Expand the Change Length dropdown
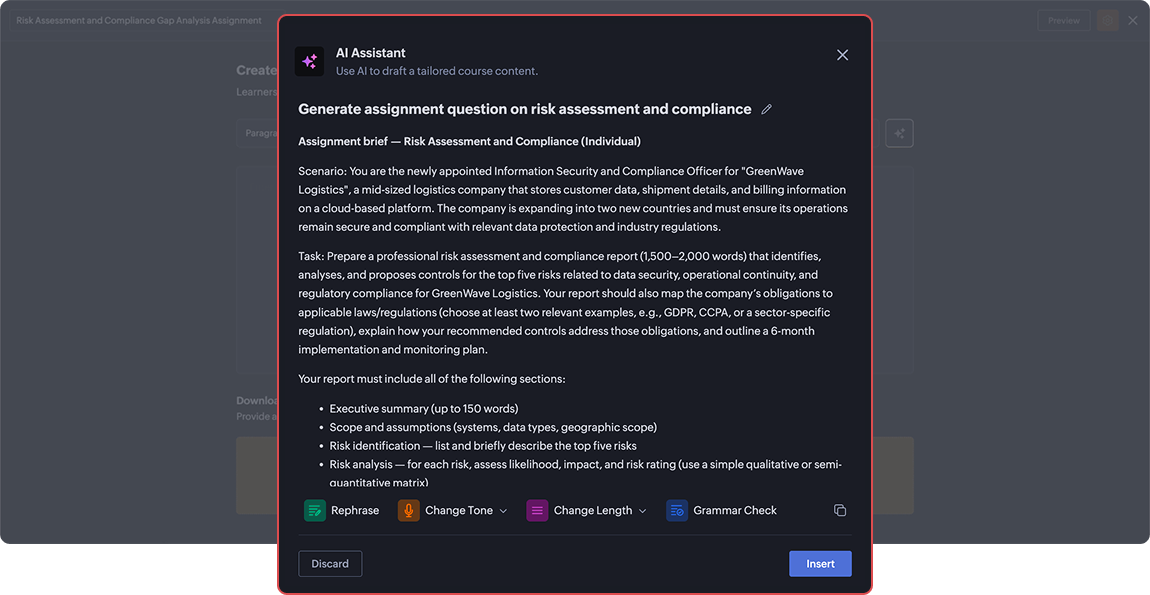The image size is (1150, 595). tap(640, 510)
